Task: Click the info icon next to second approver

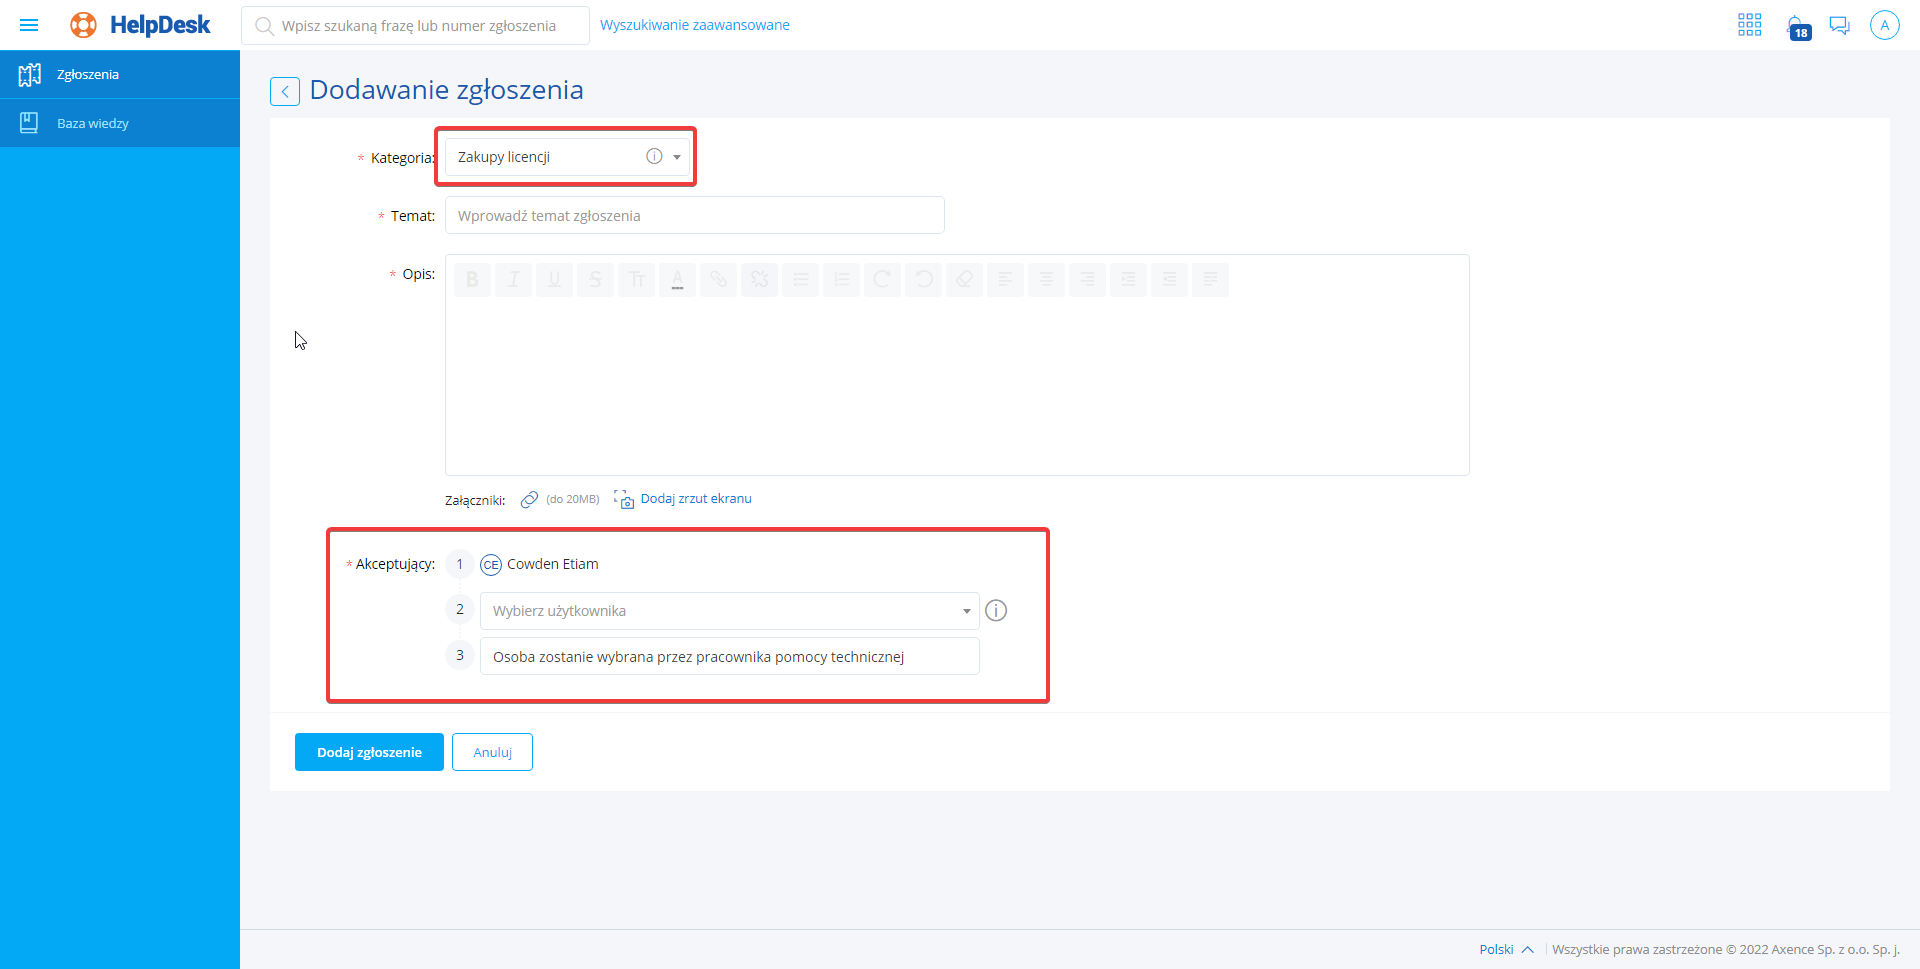Action: pos(995,610)
